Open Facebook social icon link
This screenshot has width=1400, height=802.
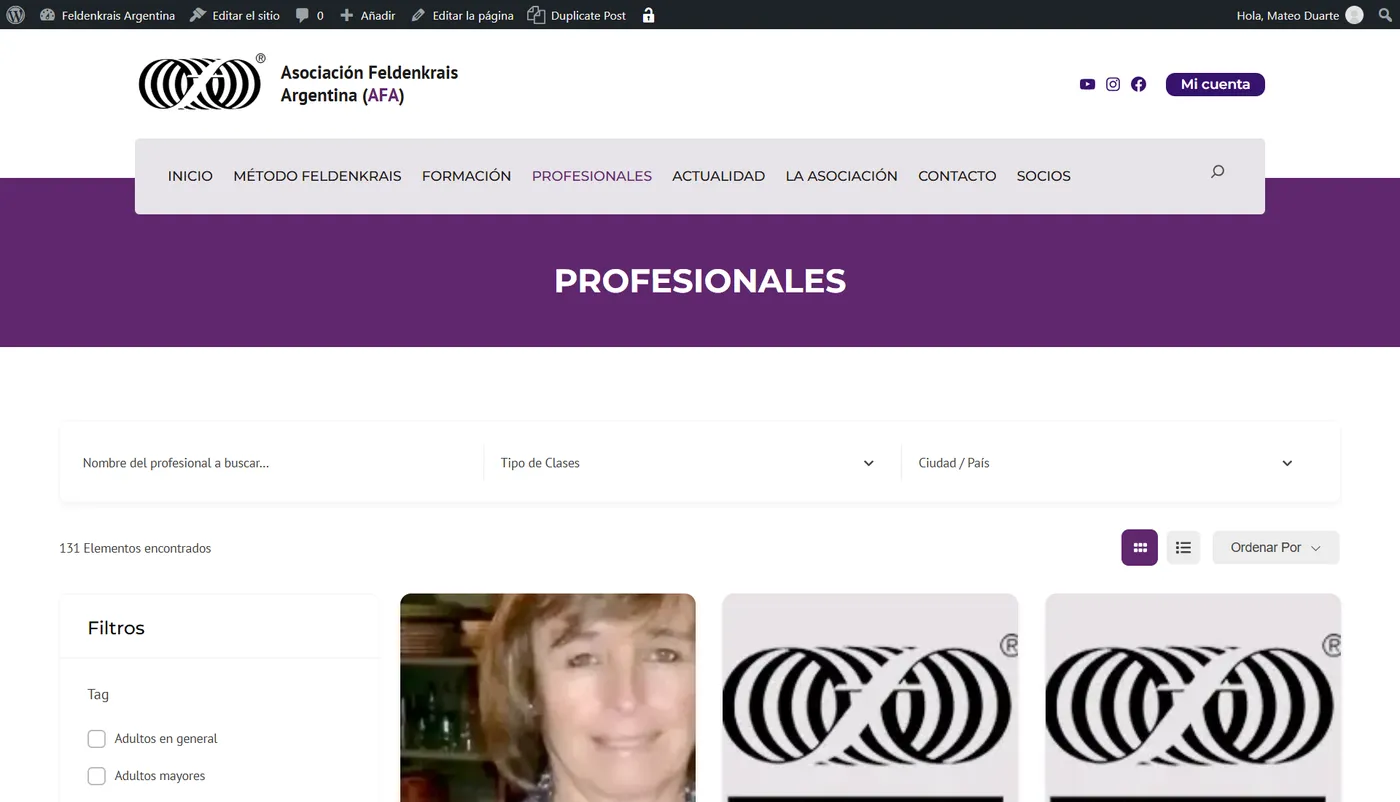1138,84
